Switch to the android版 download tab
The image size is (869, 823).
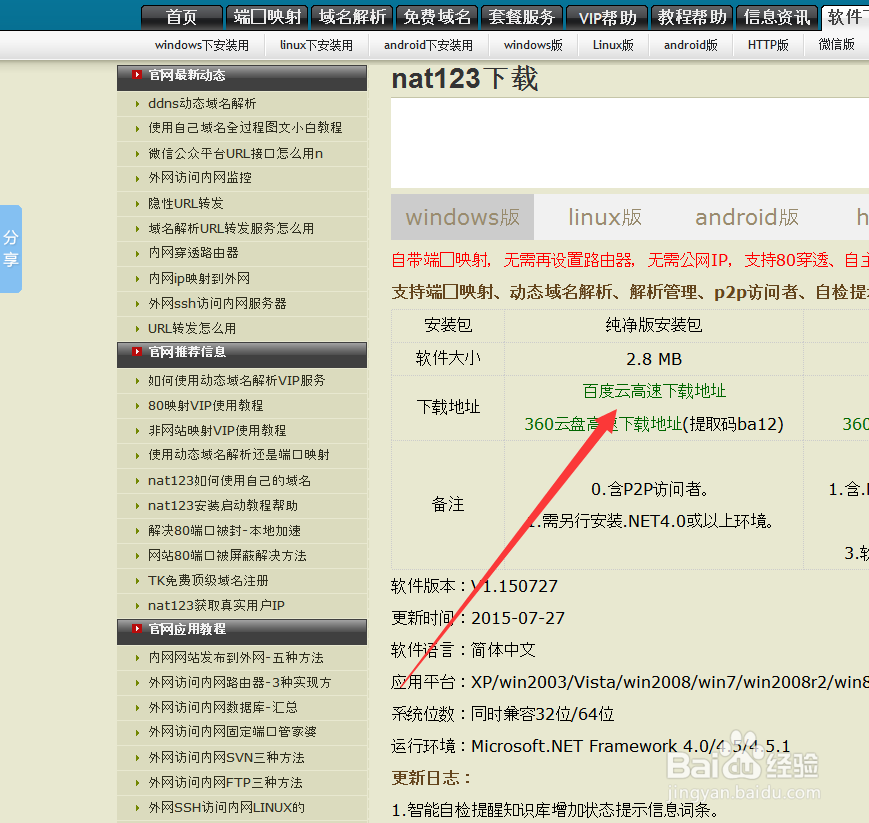point(747,217)
